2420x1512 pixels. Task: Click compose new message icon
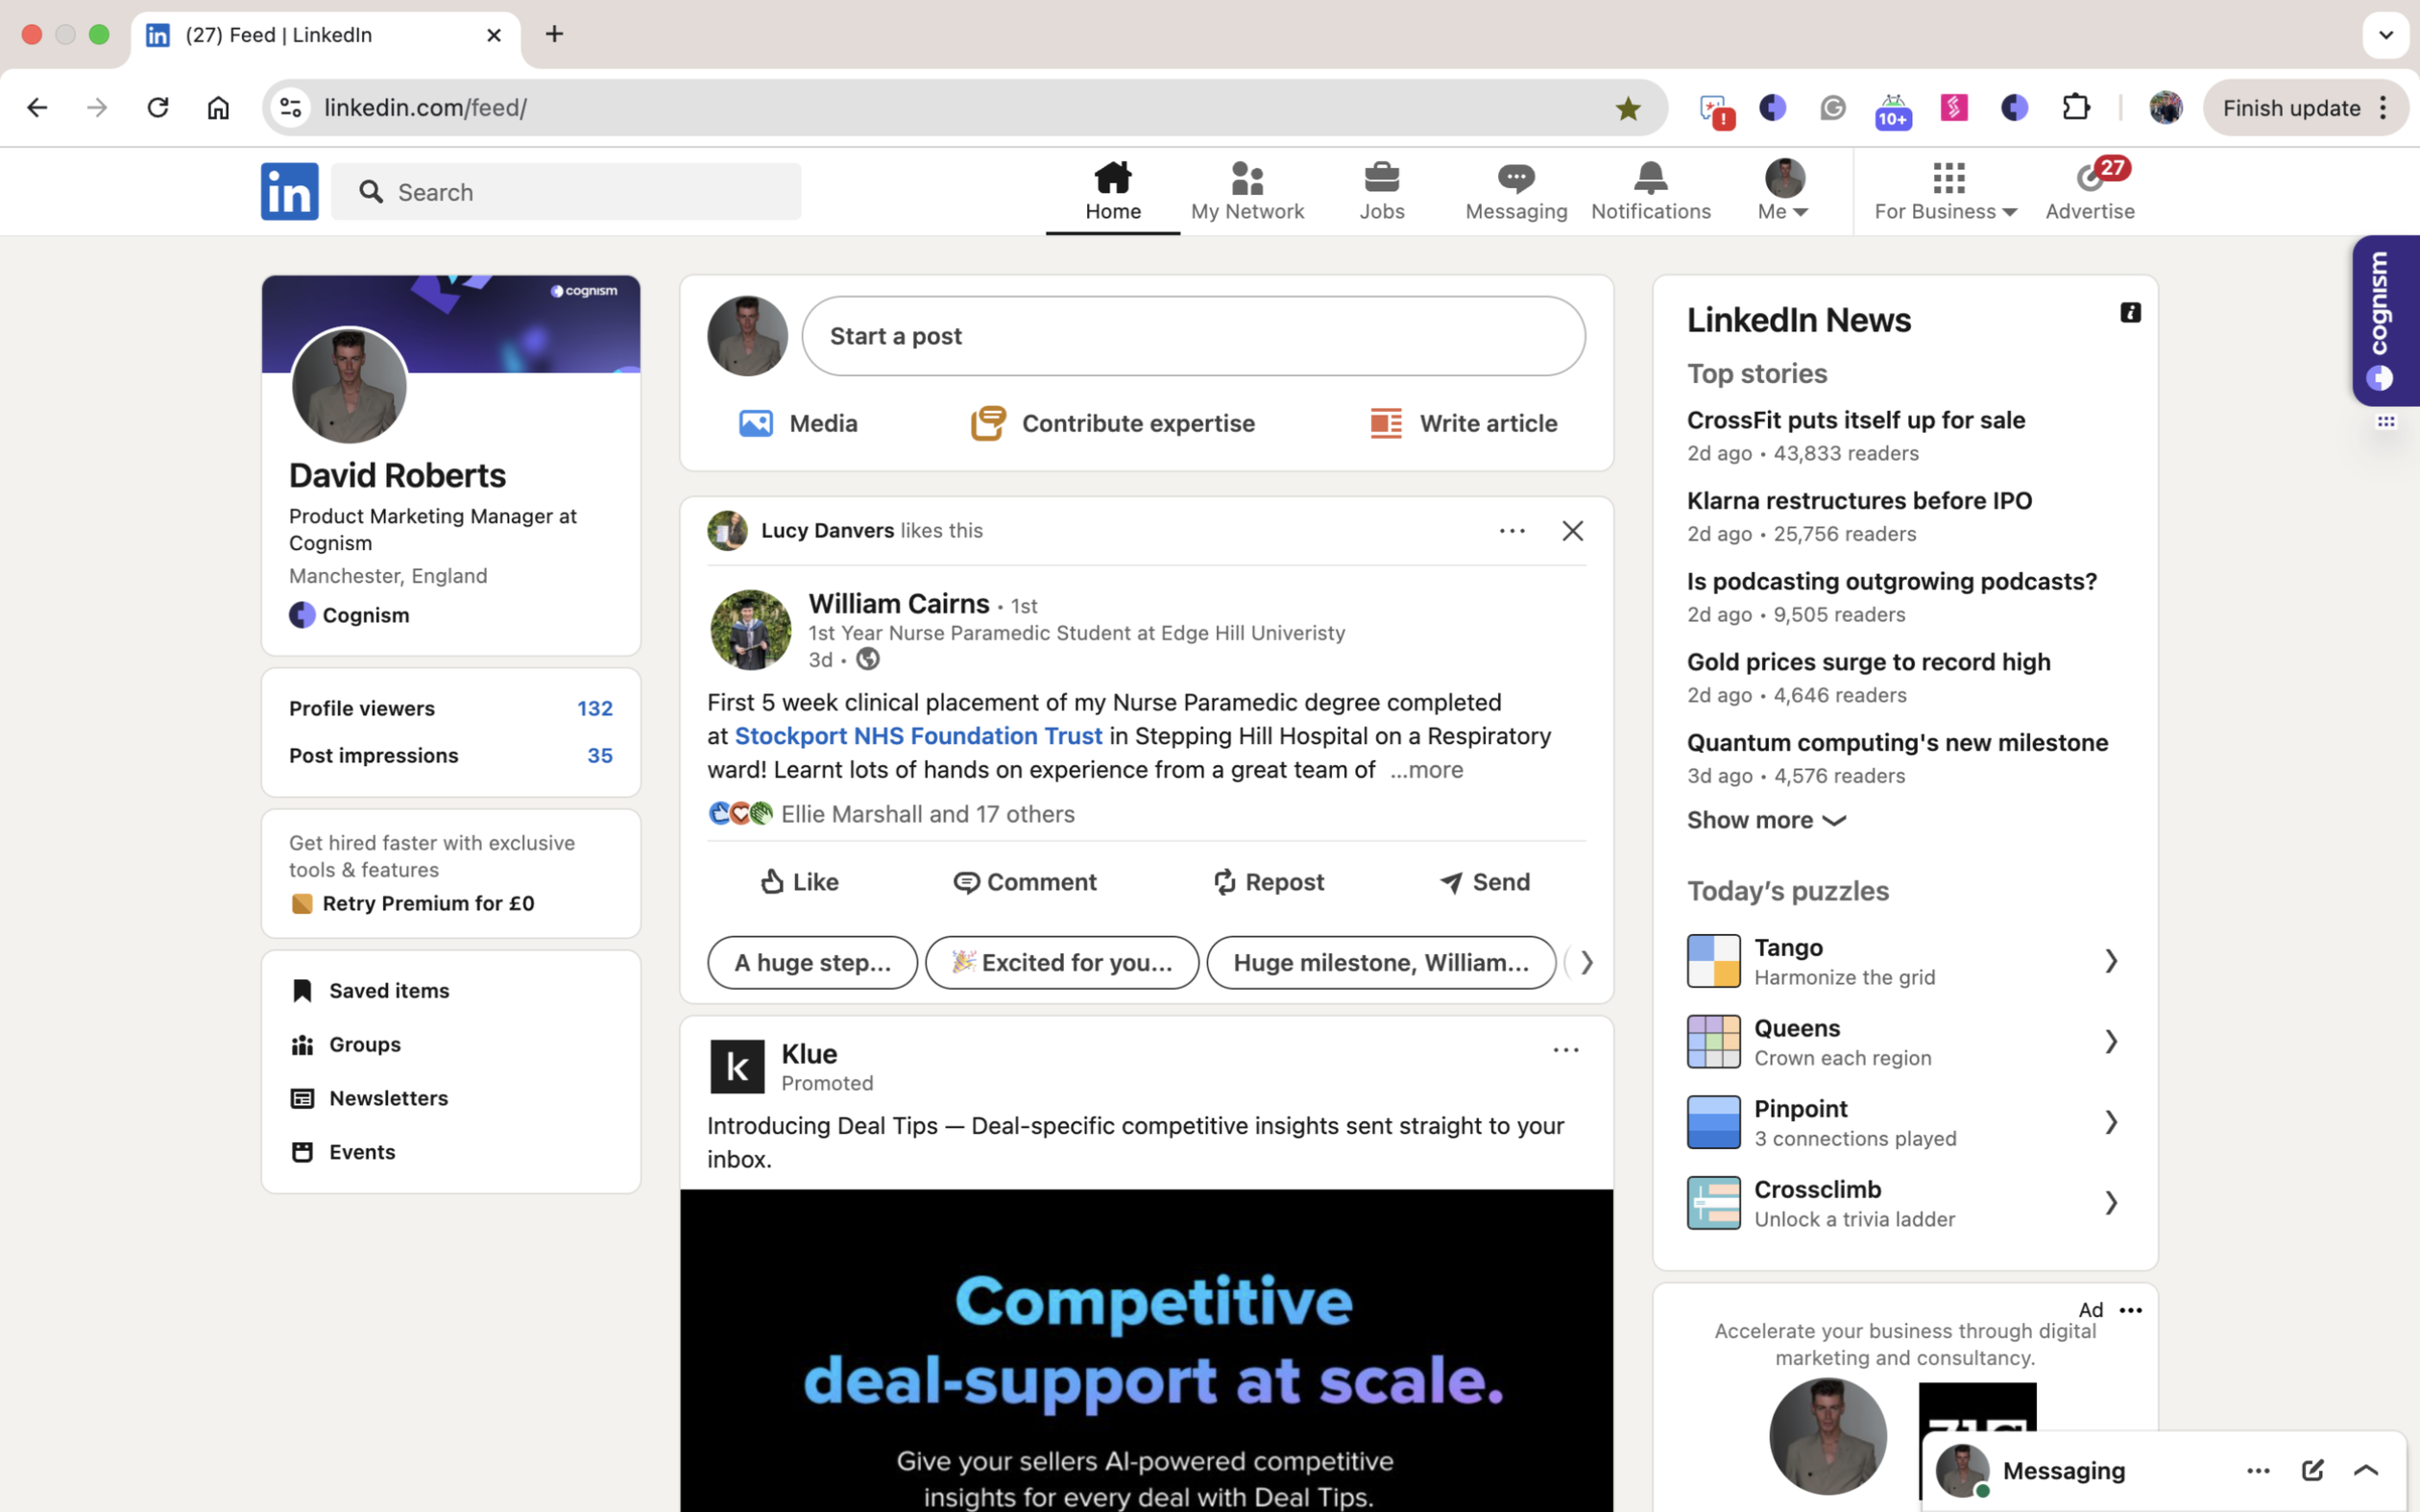pyautogui.click(x=2312, y=1470)
